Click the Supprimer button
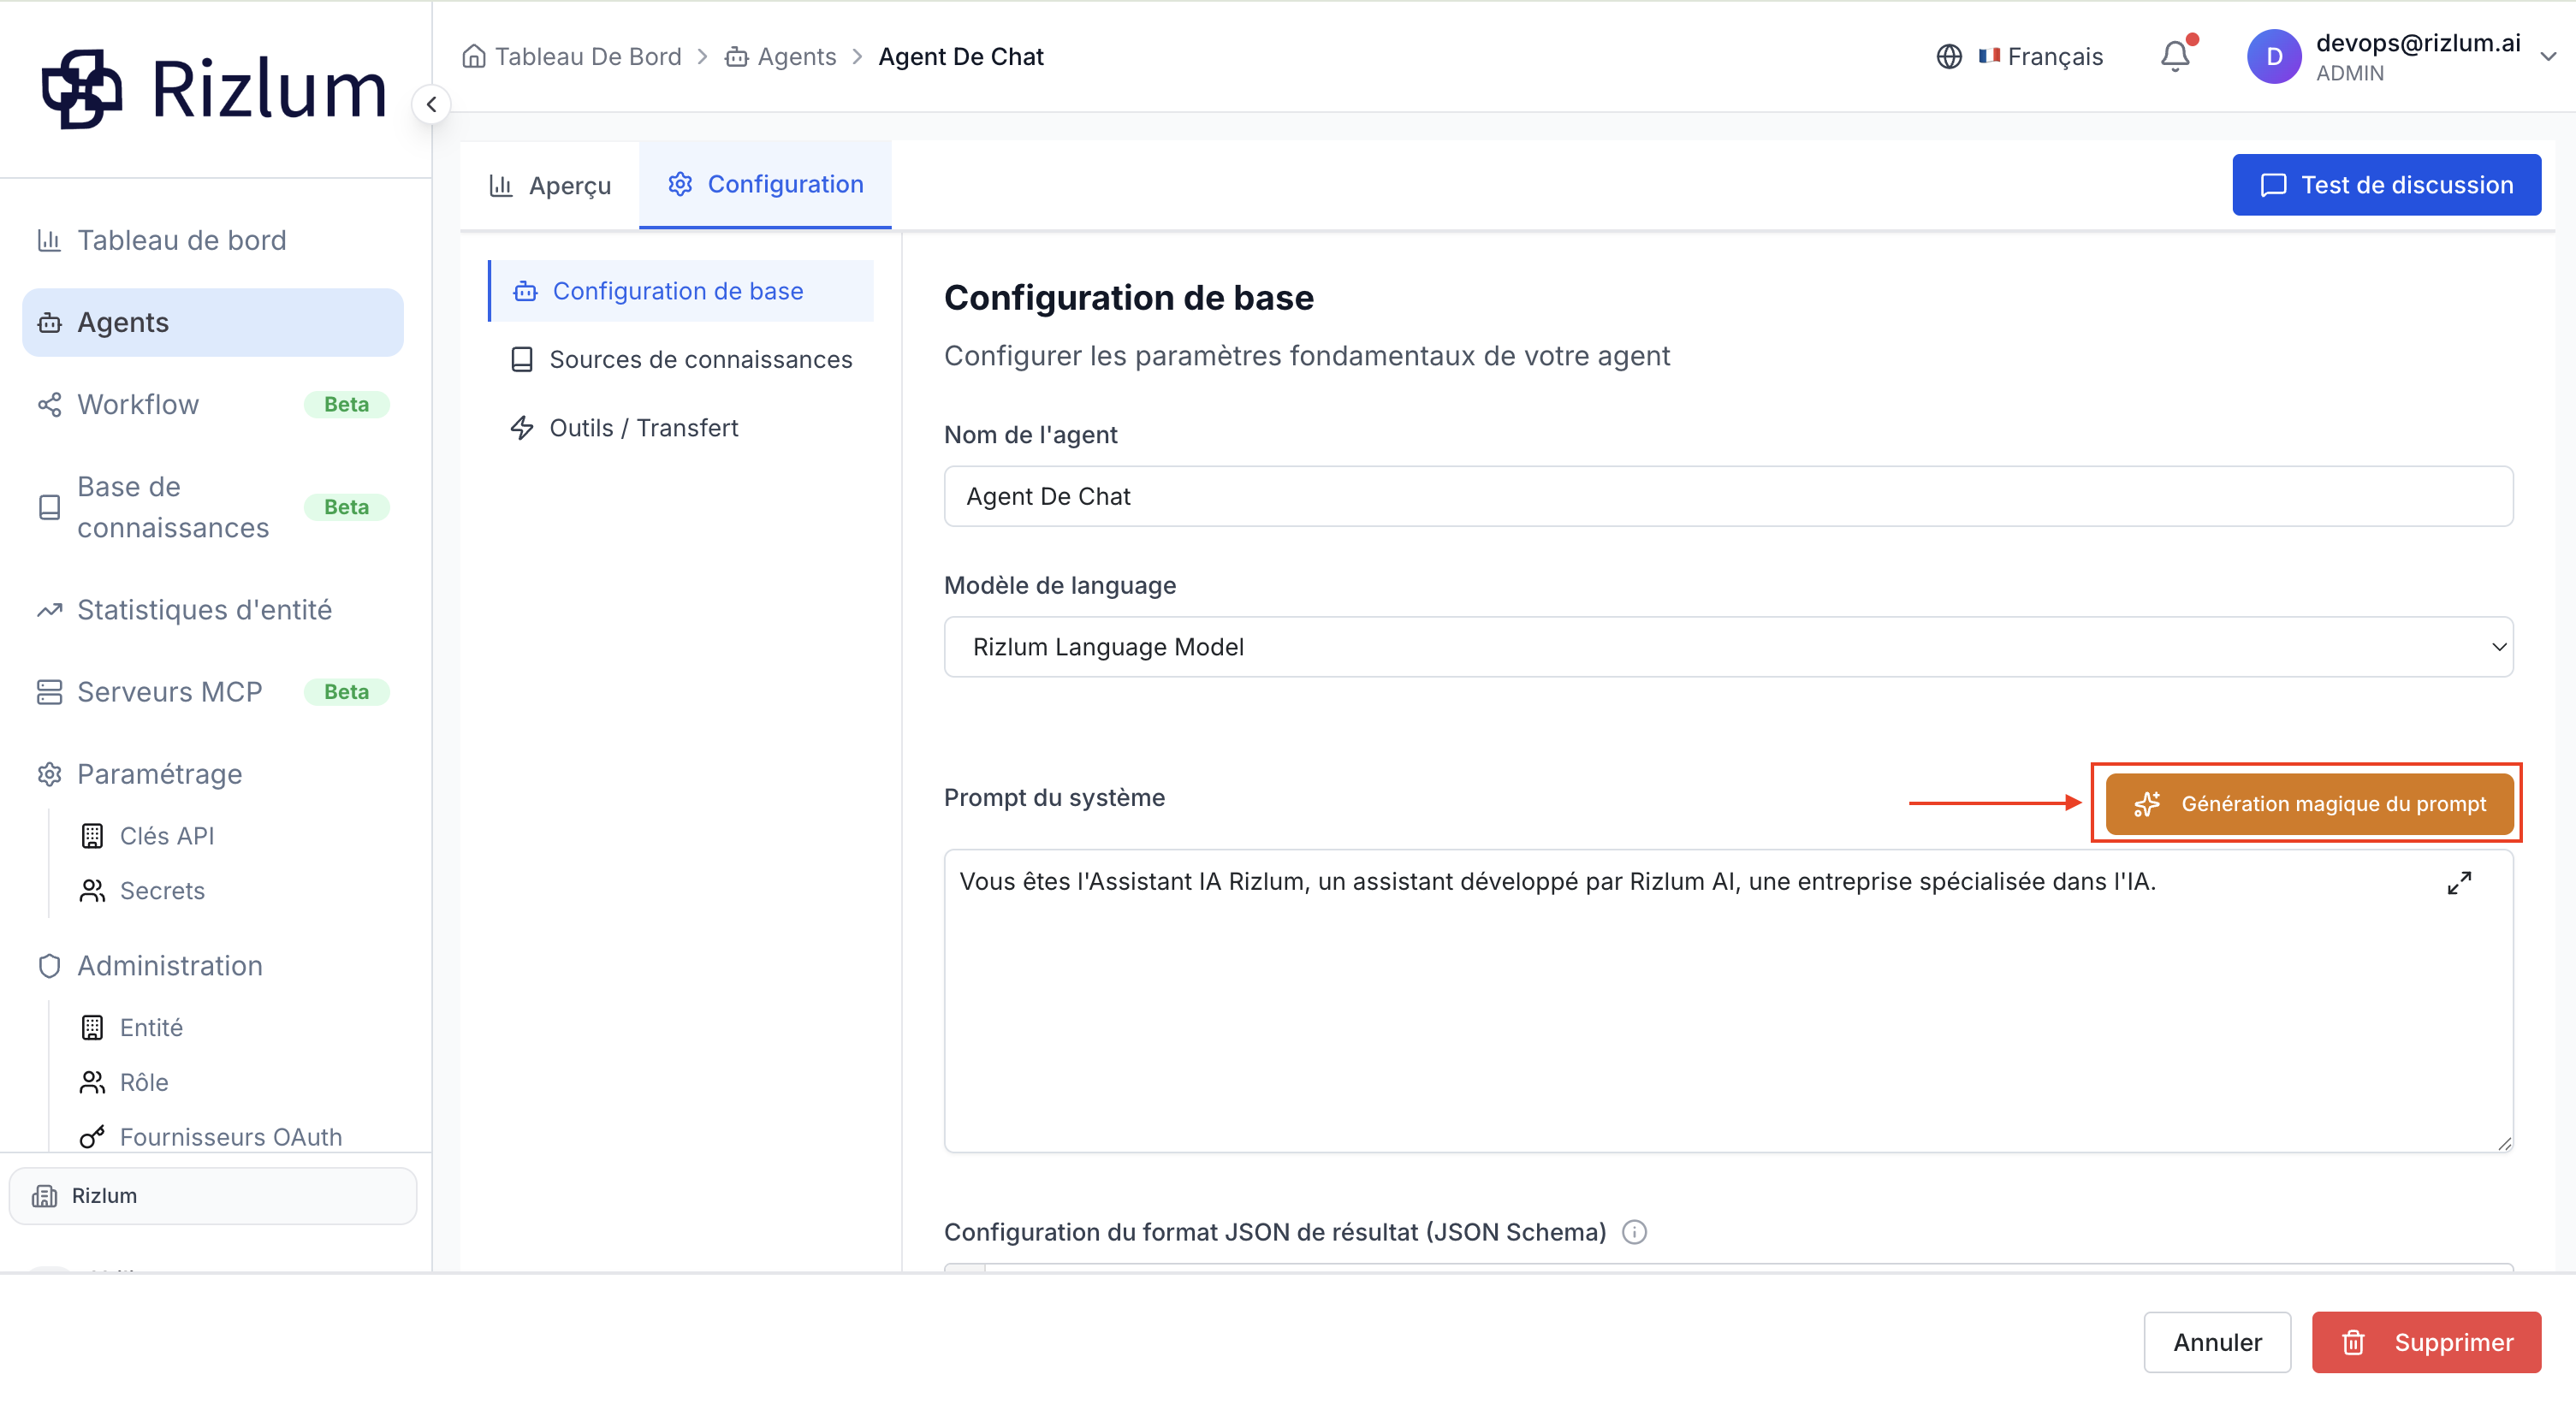2576x1410 pixels. [x=2426, y=1342]
